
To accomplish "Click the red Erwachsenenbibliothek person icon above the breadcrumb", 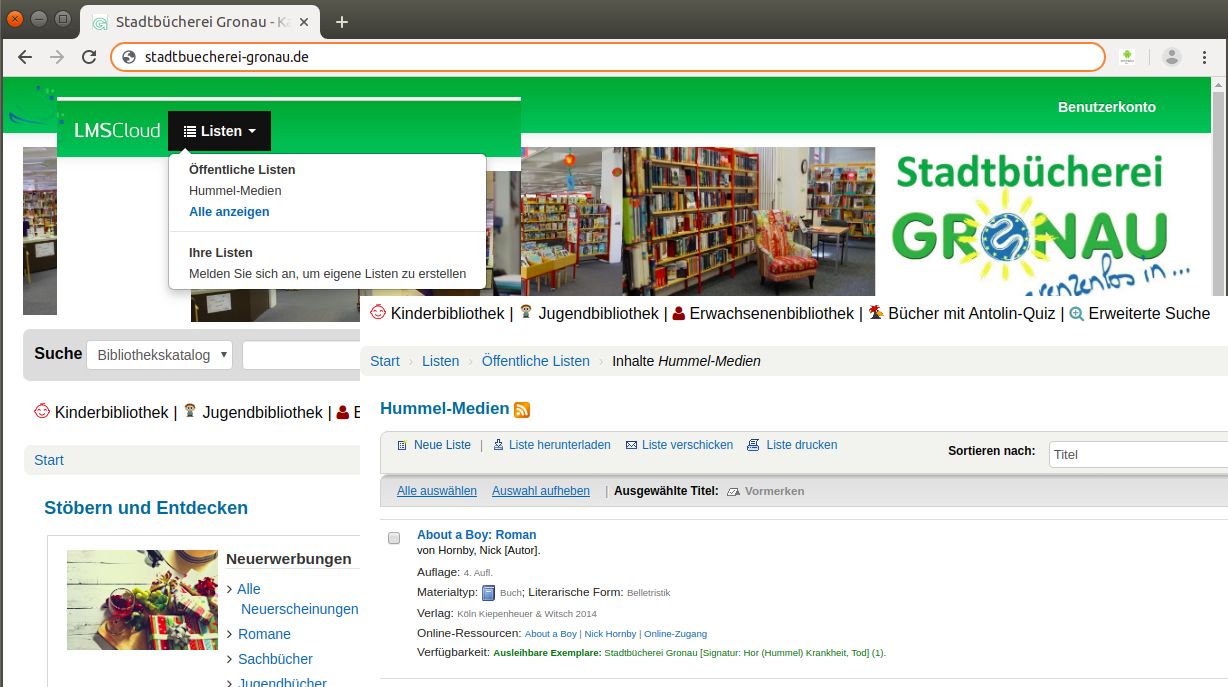I will tap(679, 314).
